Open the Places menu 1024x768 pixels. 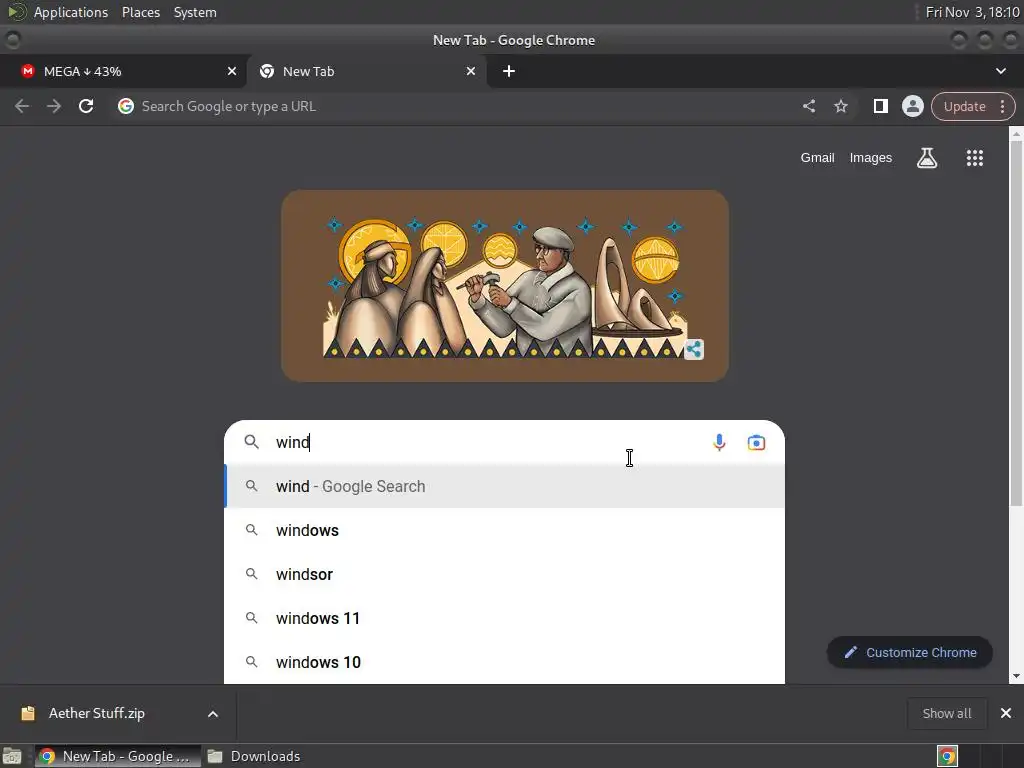point(140,12)
